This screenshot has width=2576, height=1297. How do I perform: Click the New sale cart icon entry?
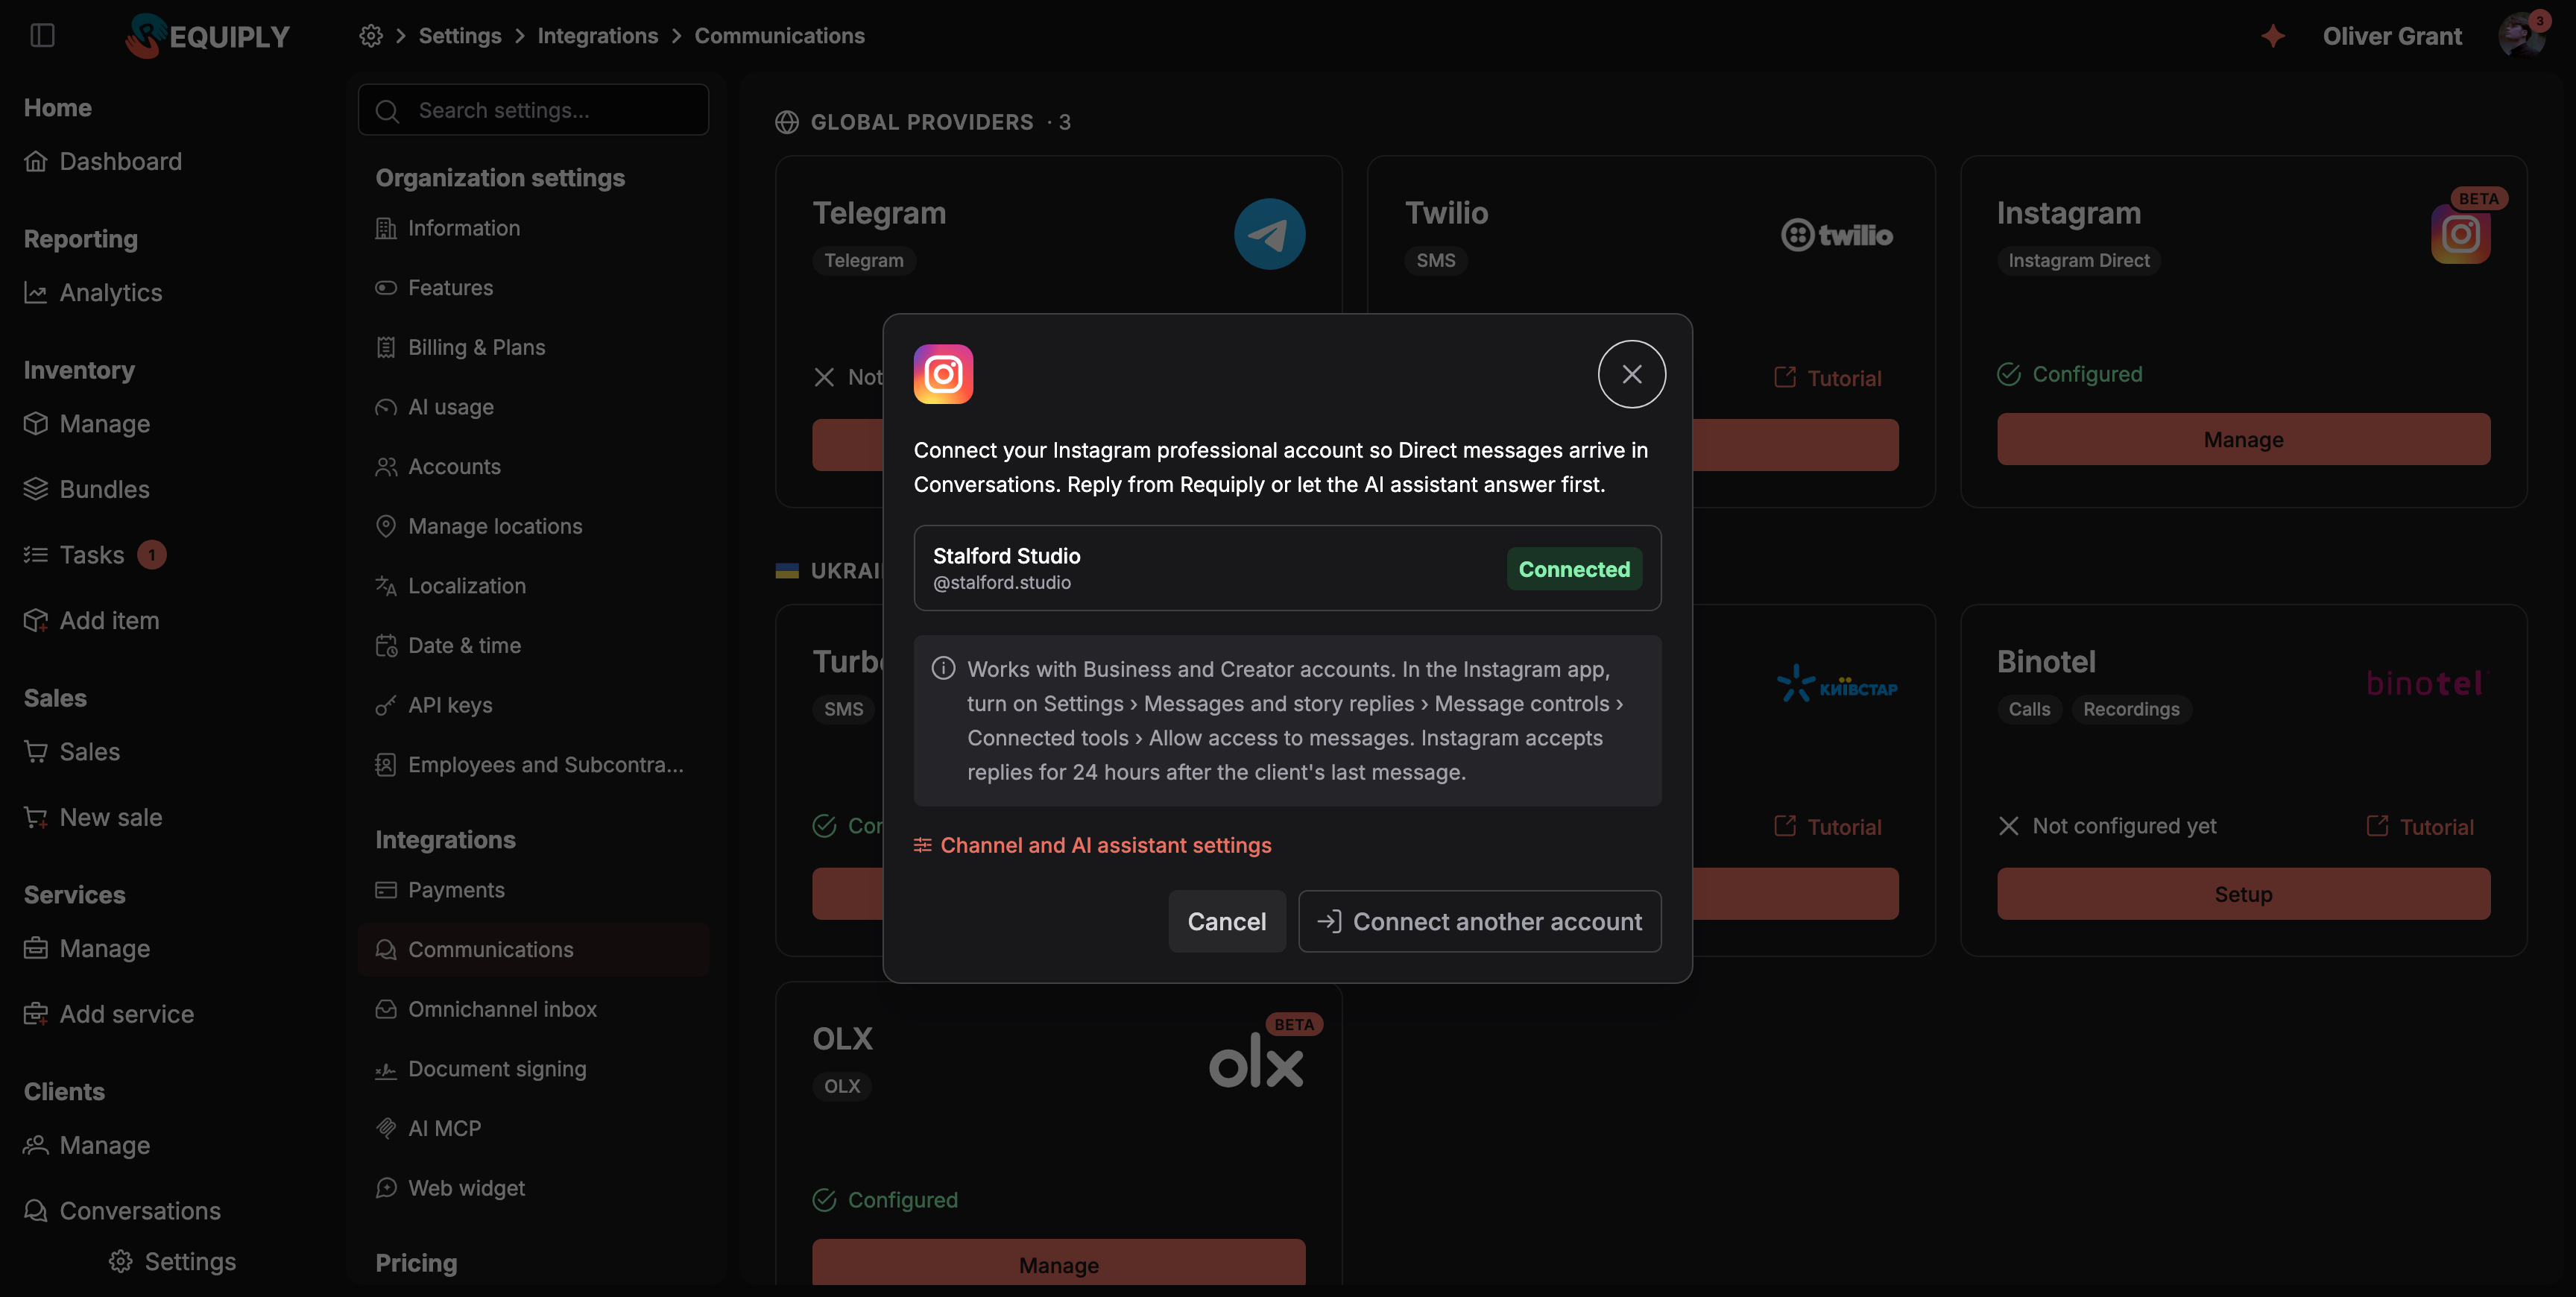pyautogui.click(x=93, y=817)
